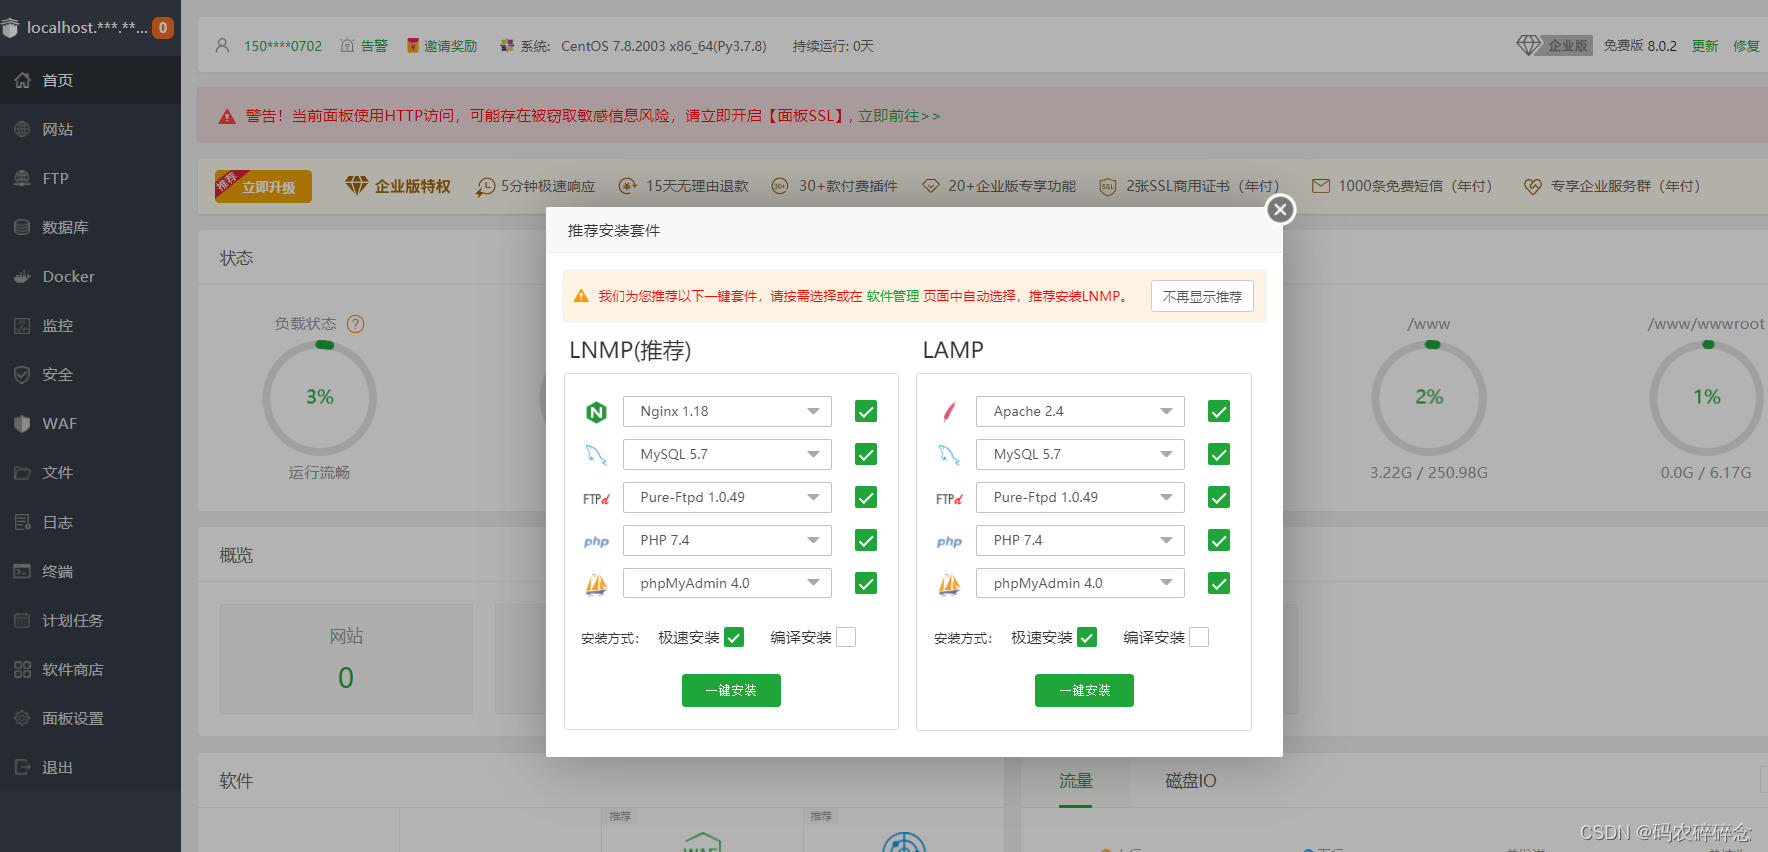Open the LNMP PHP 7.4 dropdown
The width and height of the screenshot is (1768, 852).
[x=727, y=540]
